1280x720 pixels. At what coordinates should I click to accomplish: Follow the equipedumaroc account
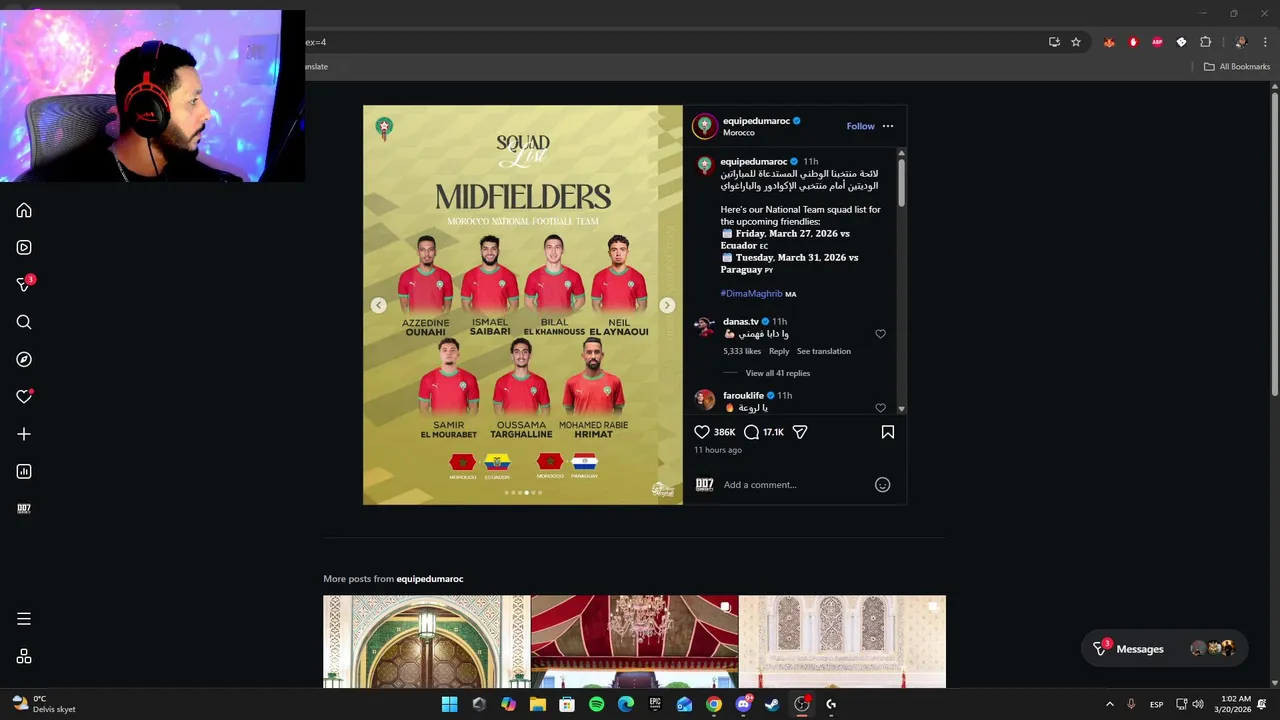click(860, 126)
